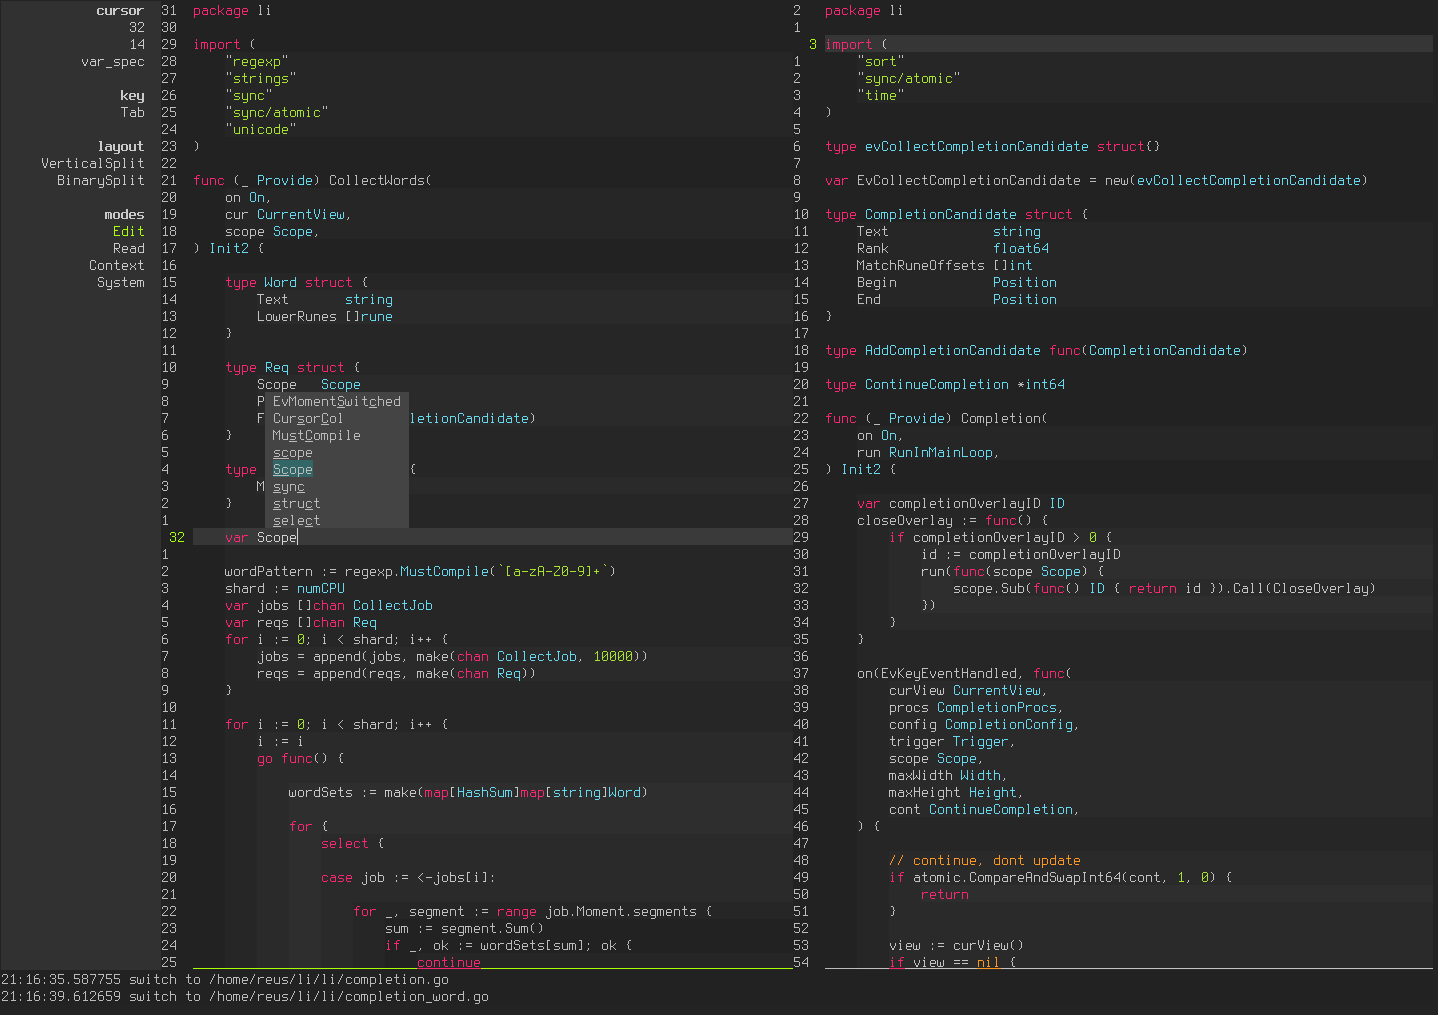The width and height of the screenshot is (1438, 1015).
Task: Click float64 type of Rank field
Action: pyautogui.click(x=1021, y=248)
